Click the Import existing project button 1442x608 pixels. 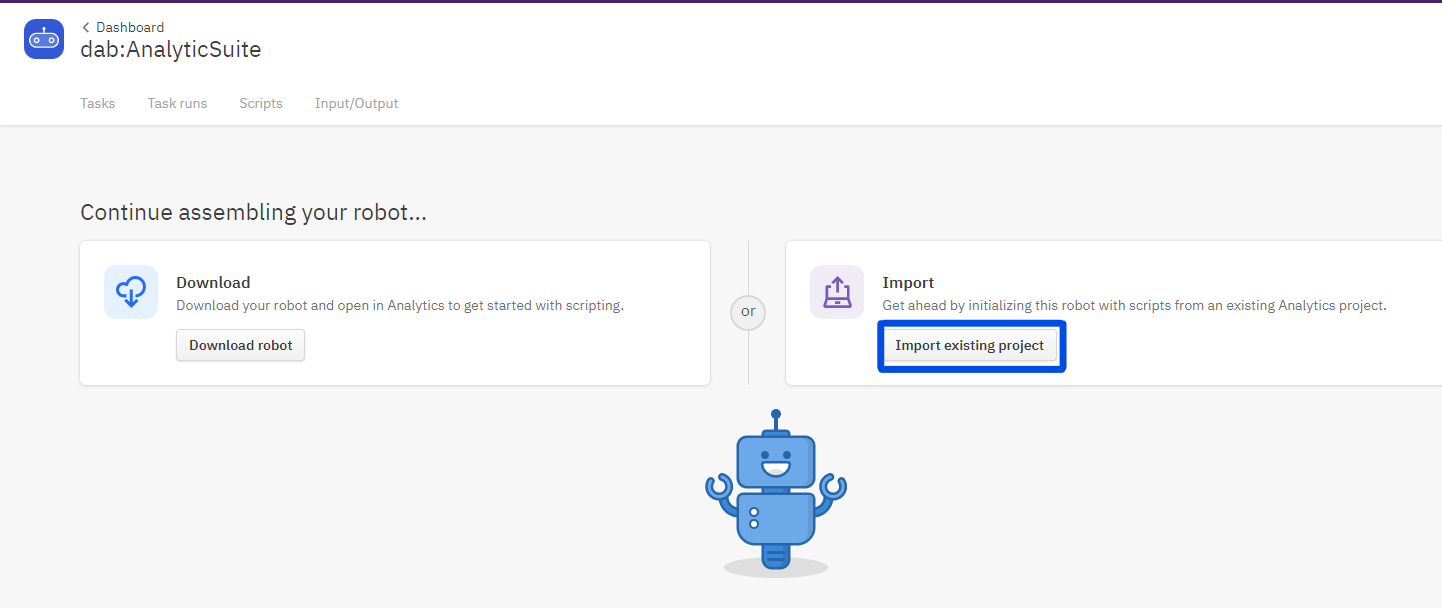coord(969,345)
